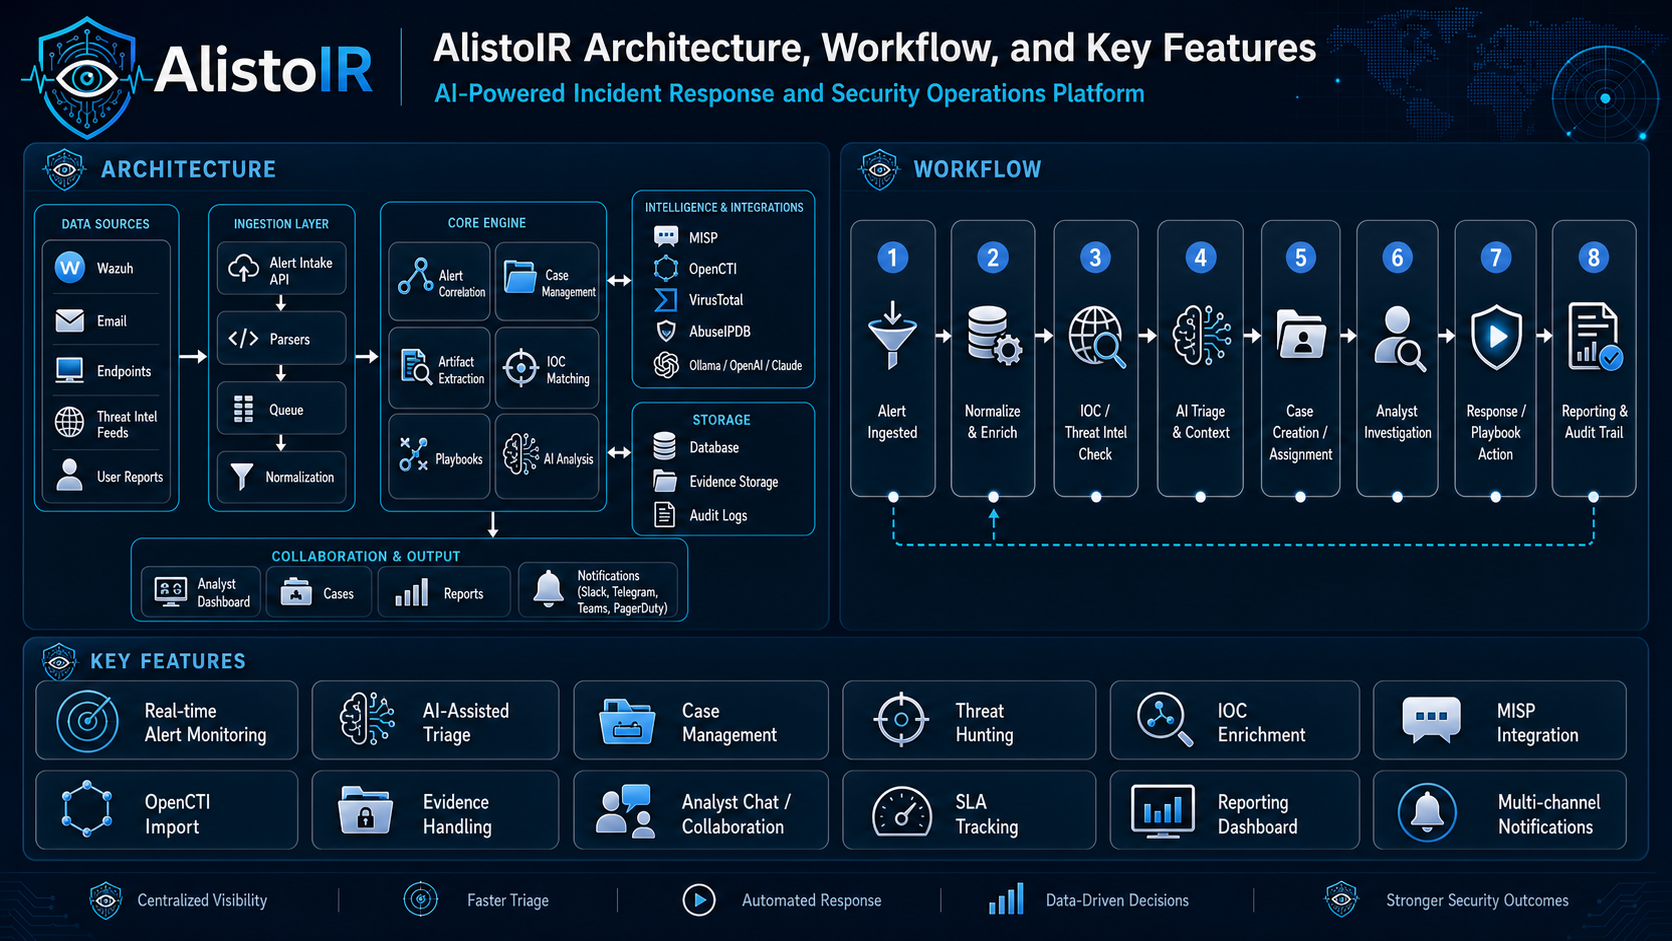Click the Threat Hunting feature card
This screenshot has width=1672, height=941.
[969, 720]
